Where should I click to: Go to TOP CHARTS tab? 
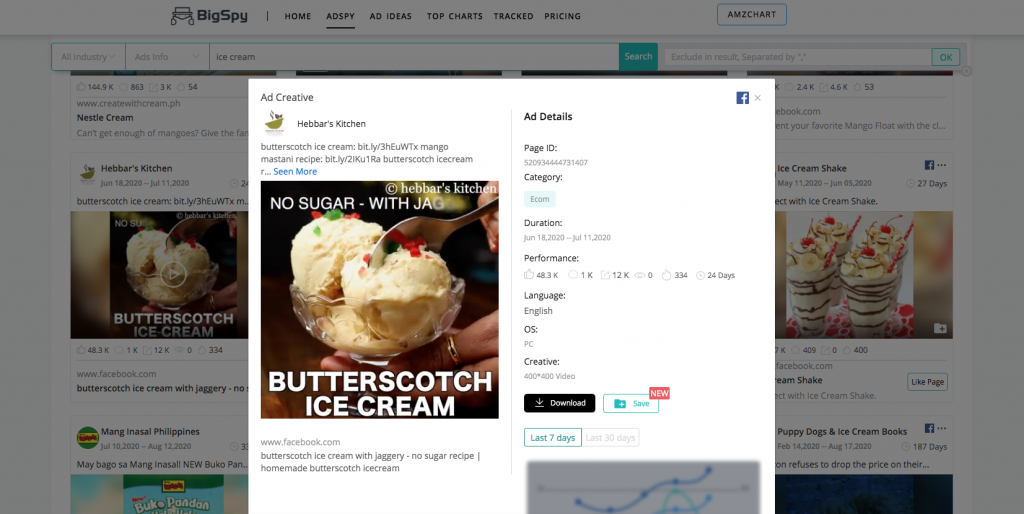tap(455, 16)
